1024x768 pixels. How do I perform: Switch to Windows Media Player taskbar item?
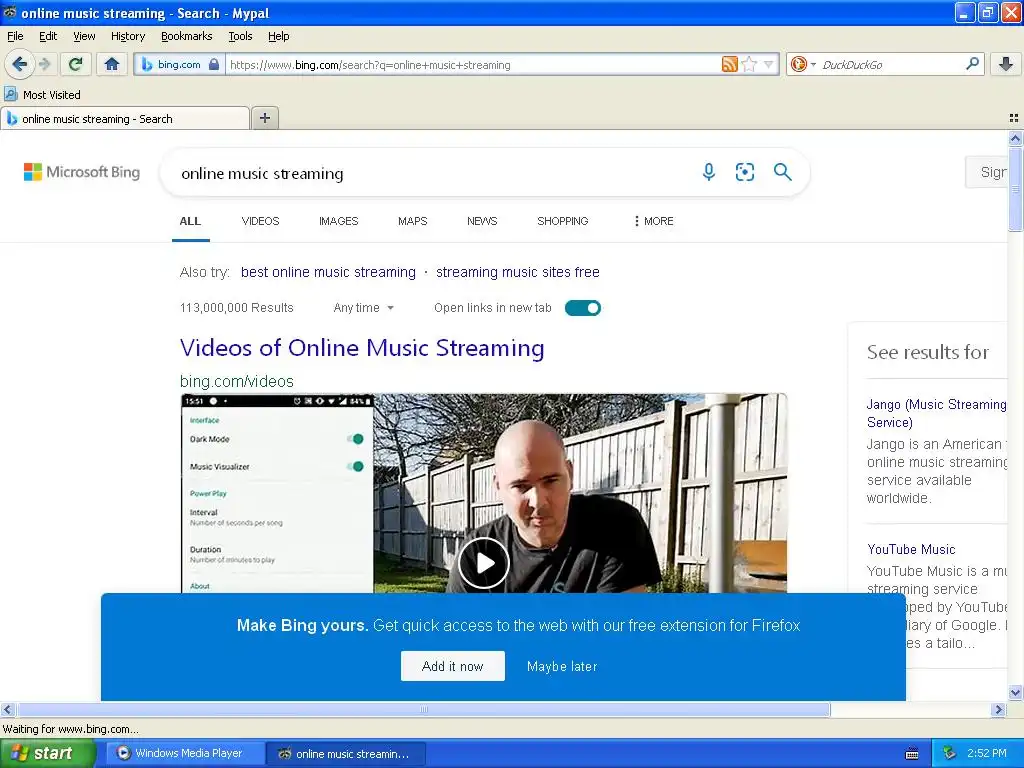pyautogui.click(x=185, y=753)
